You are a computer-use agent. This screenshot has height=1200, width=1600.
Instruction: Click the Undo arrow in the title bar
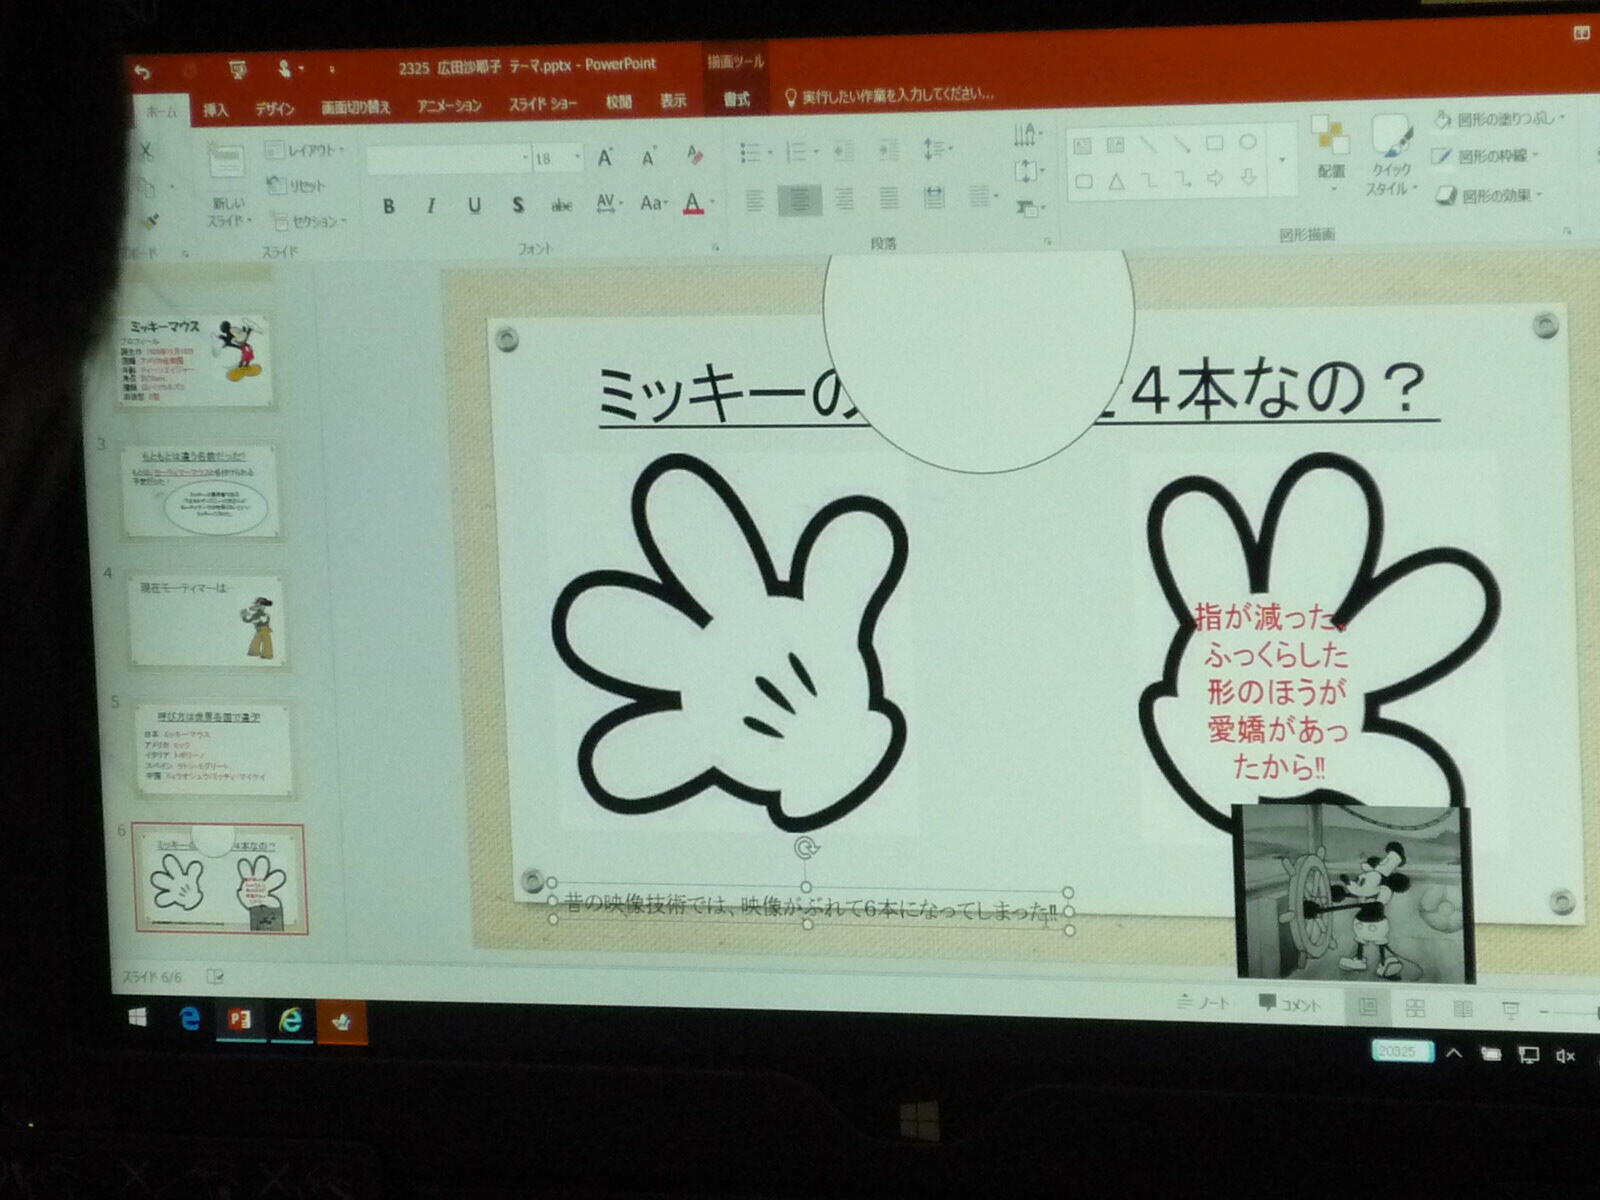[143, 70]
